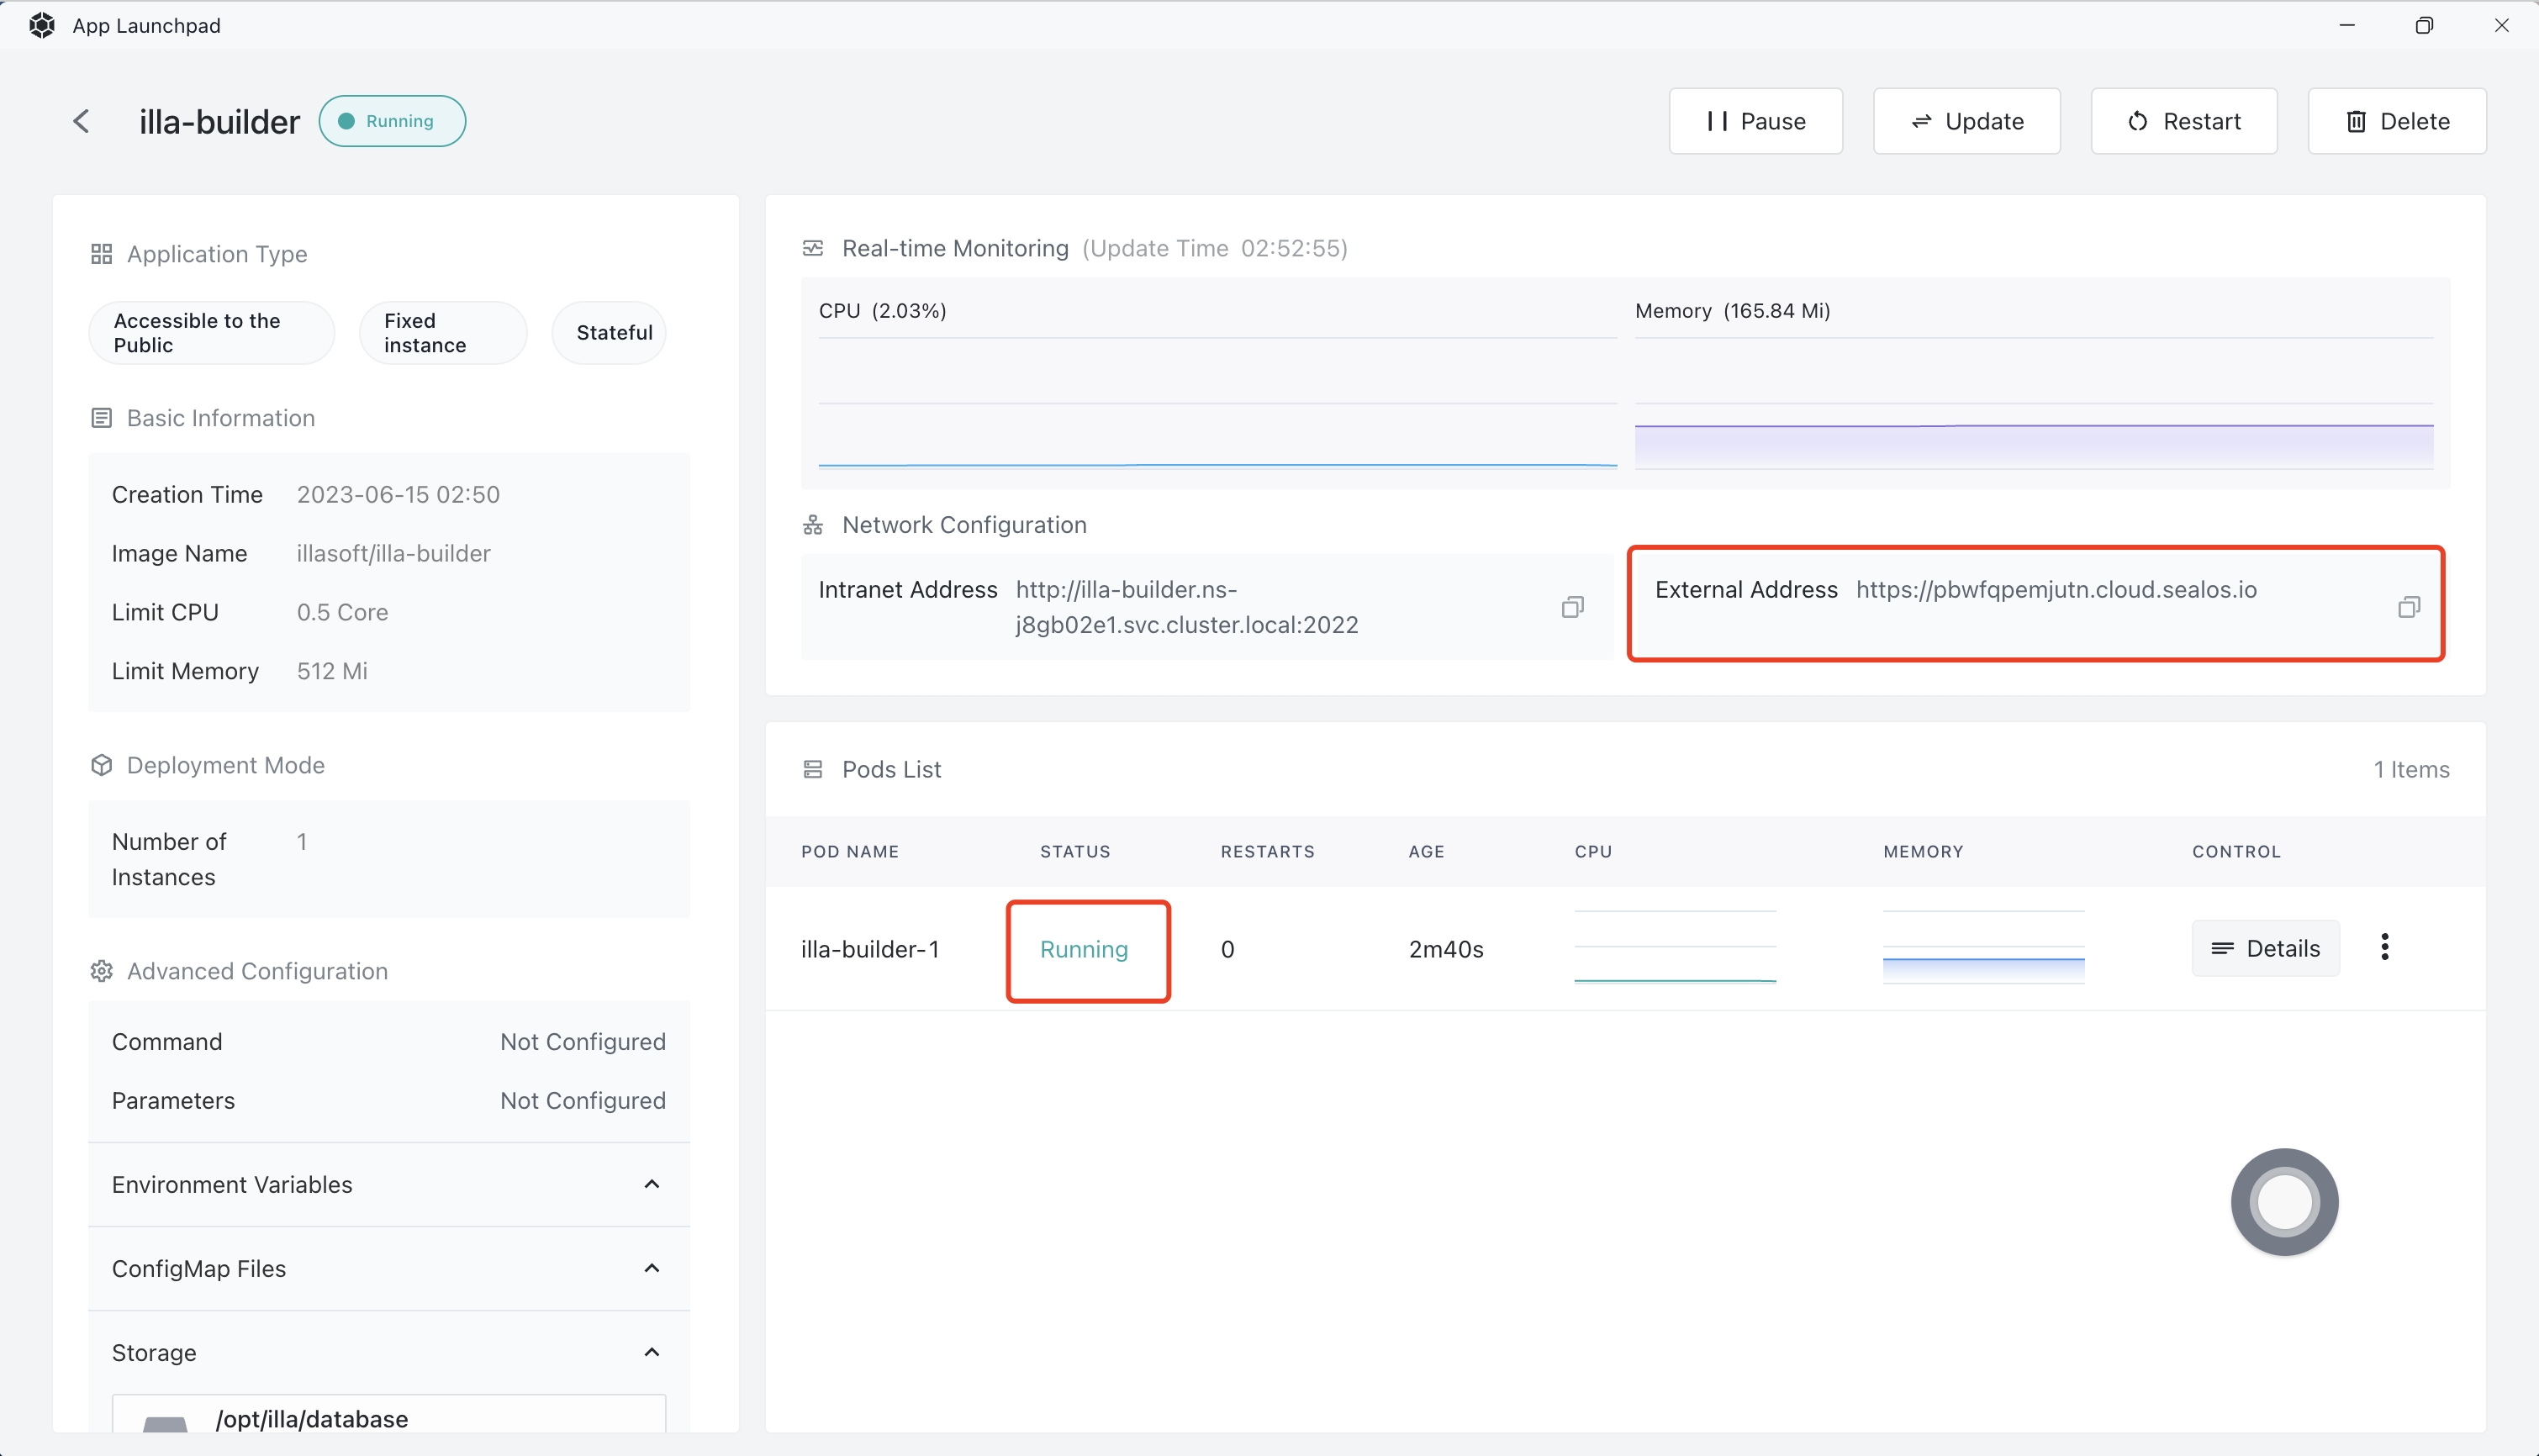Viewport: 2539px width, 1456px height.
Task: Minimize the App Launchpad window
Action: coord(2347,25)
